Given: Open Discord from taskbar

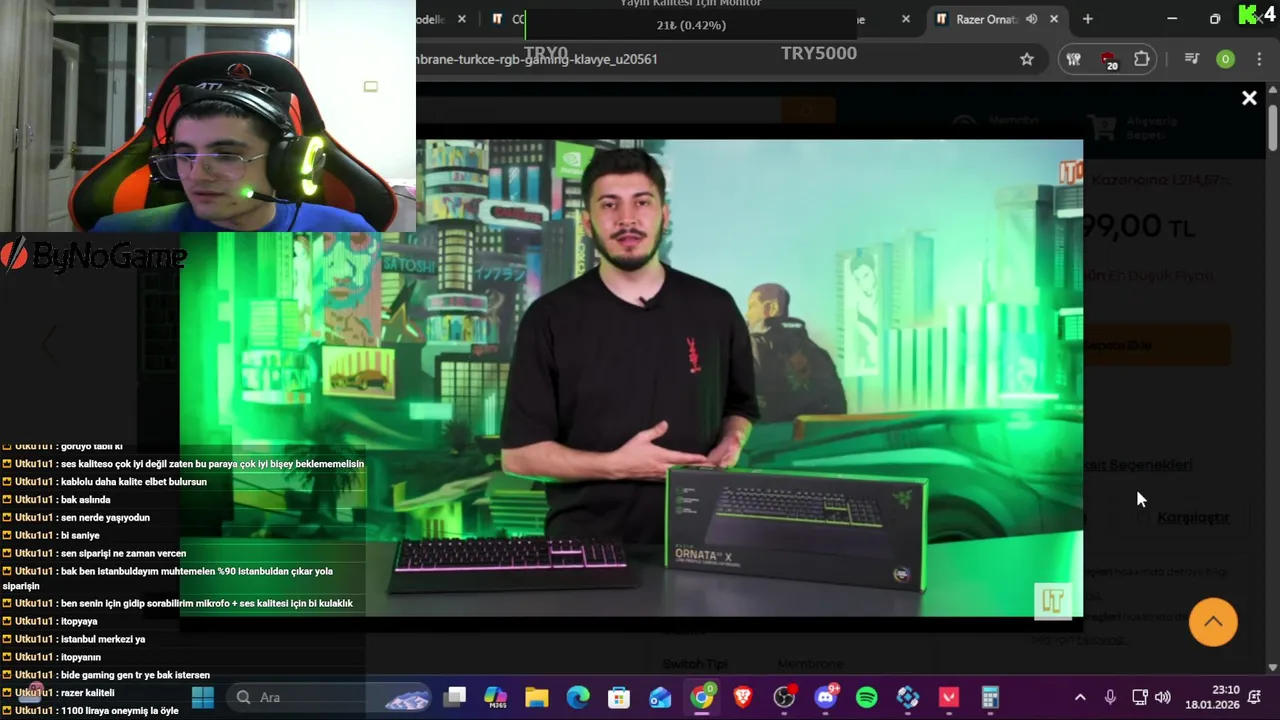Looking at the screenshot, I should point(825,697).
